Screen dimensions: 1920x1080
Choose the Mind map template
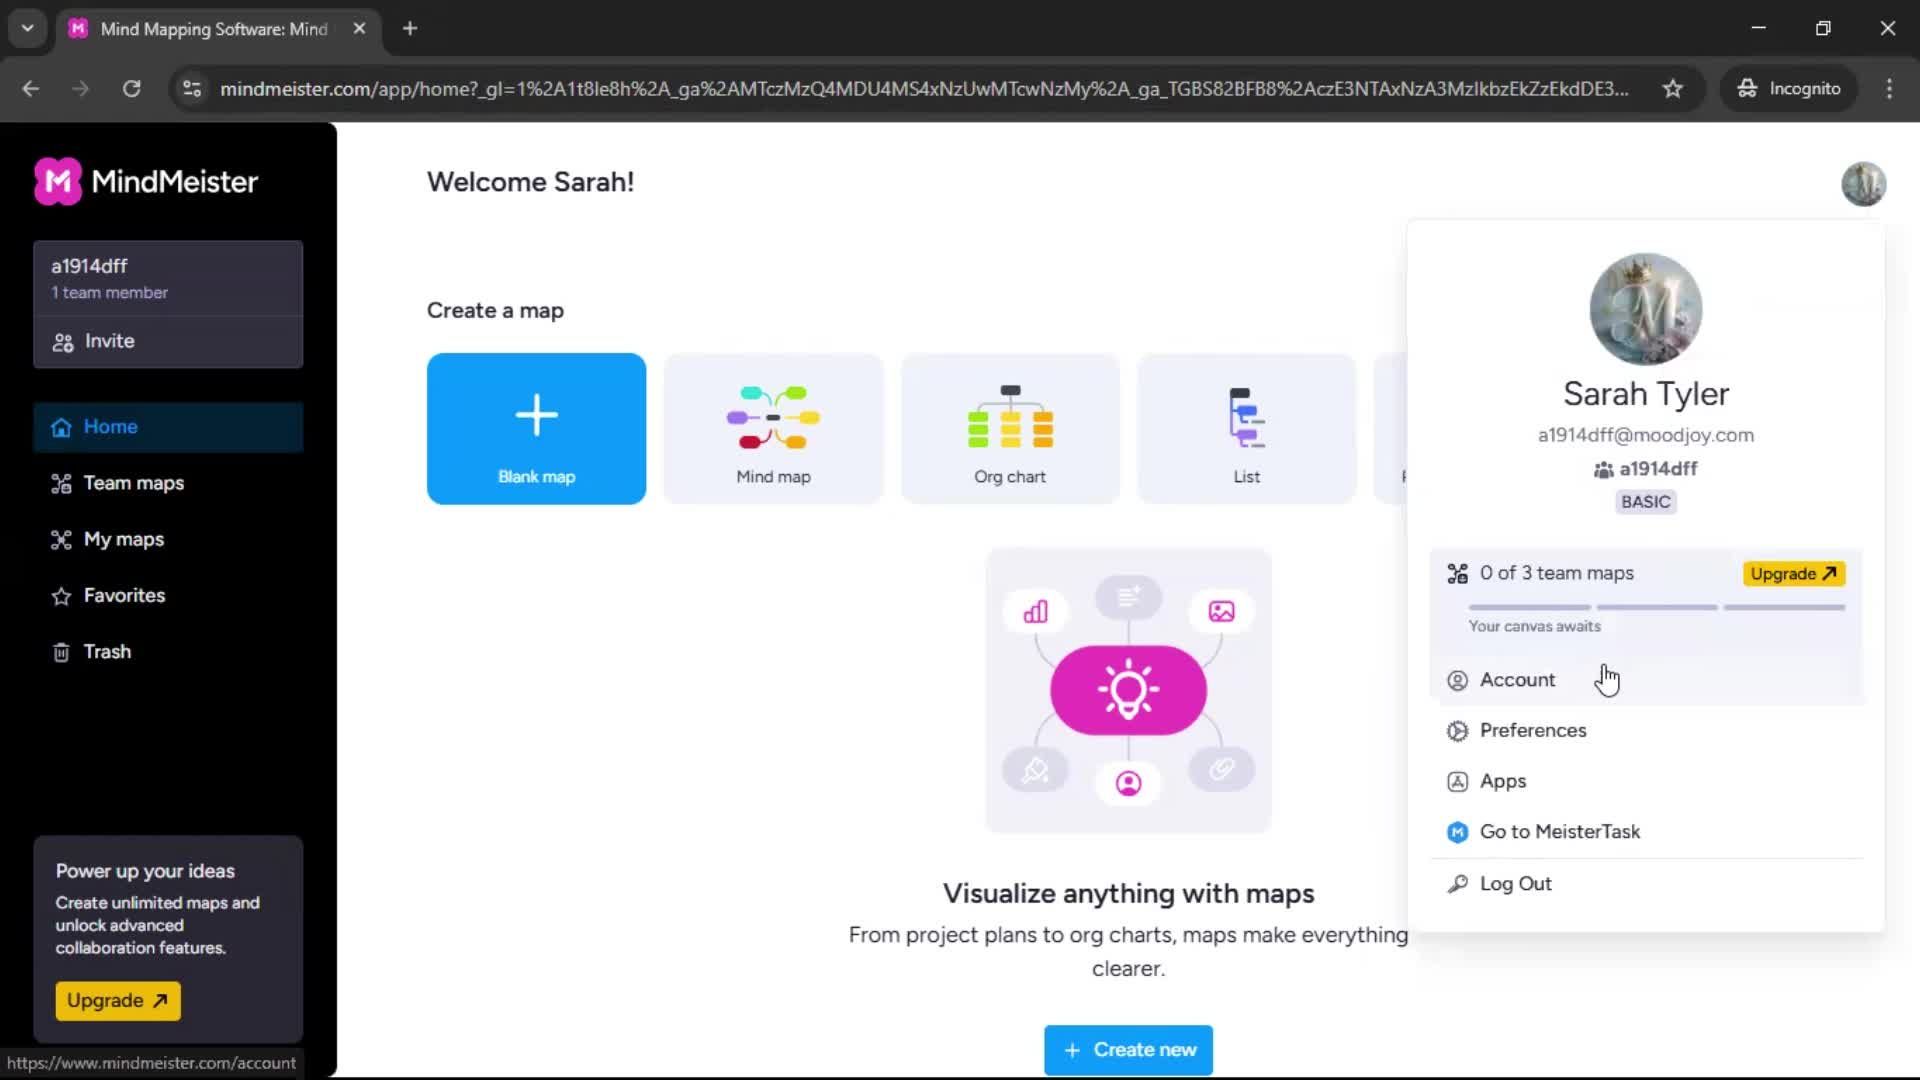[x=773, y=428]
